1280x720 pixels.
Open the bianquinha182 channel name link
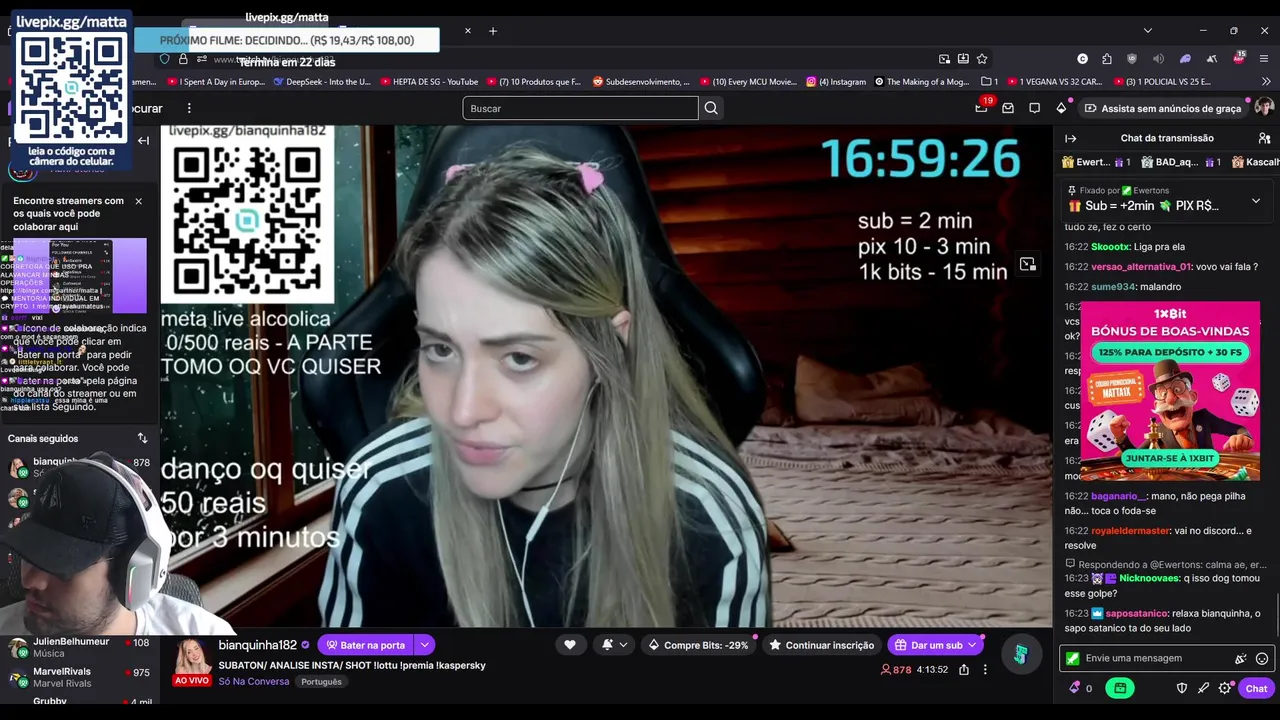click(x=258, y=645)
